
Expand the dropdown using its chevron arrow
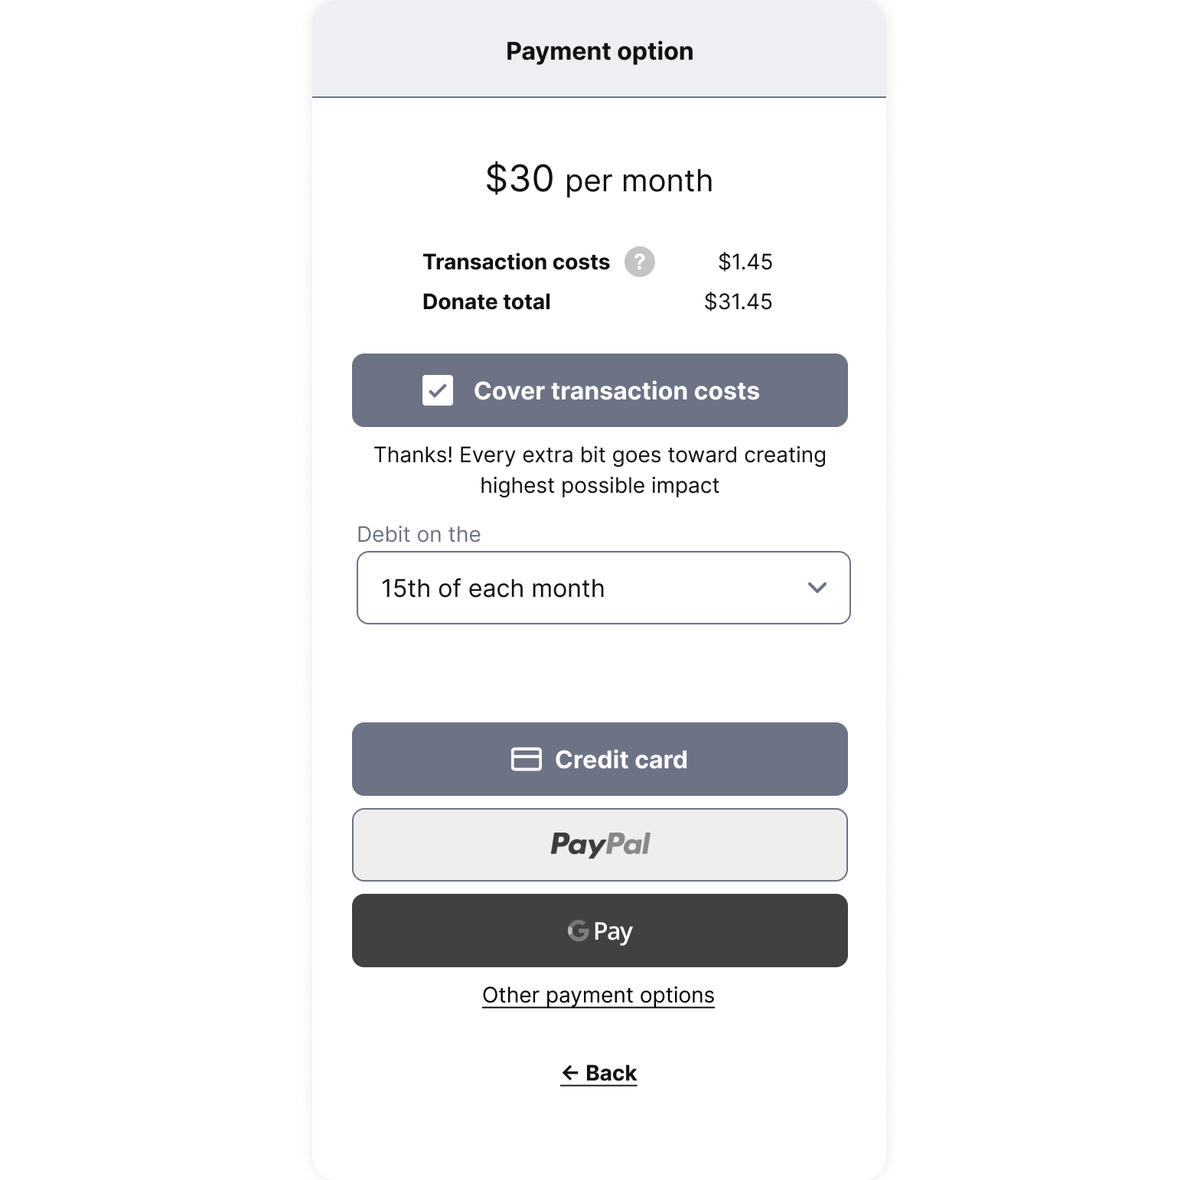817,588
